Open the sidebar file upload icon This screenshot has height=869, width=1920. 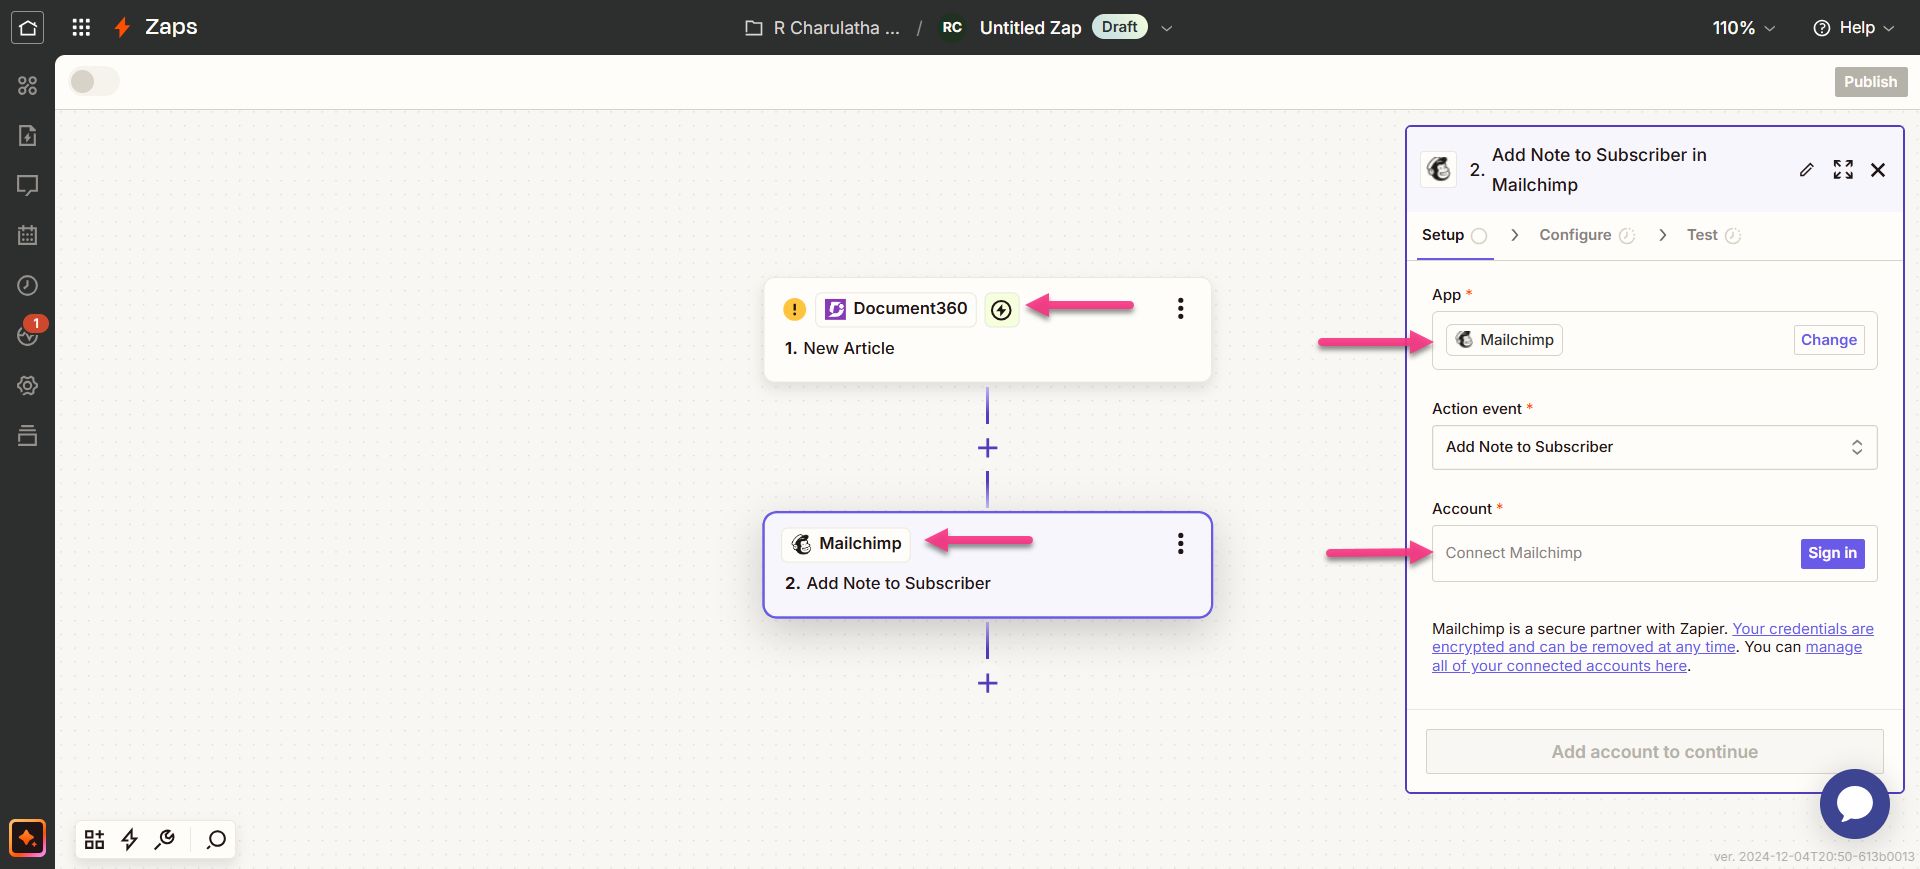(27, 135)
